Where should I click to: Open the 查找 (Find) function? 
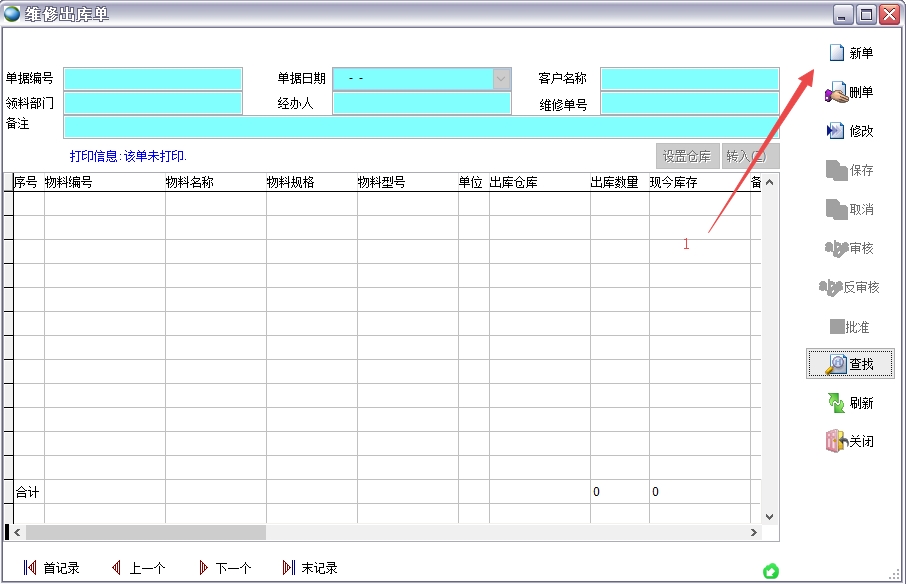coord(851,363)
